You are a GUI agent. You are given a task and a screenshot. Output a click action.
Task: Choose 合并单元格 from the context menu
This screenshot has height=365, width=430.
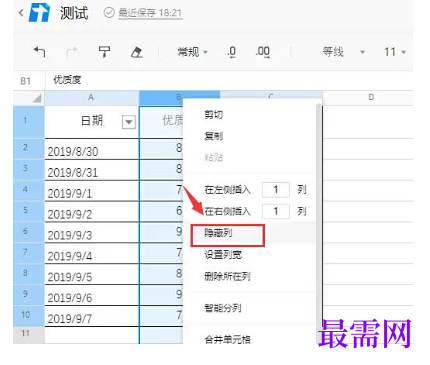tap(227, 339)
